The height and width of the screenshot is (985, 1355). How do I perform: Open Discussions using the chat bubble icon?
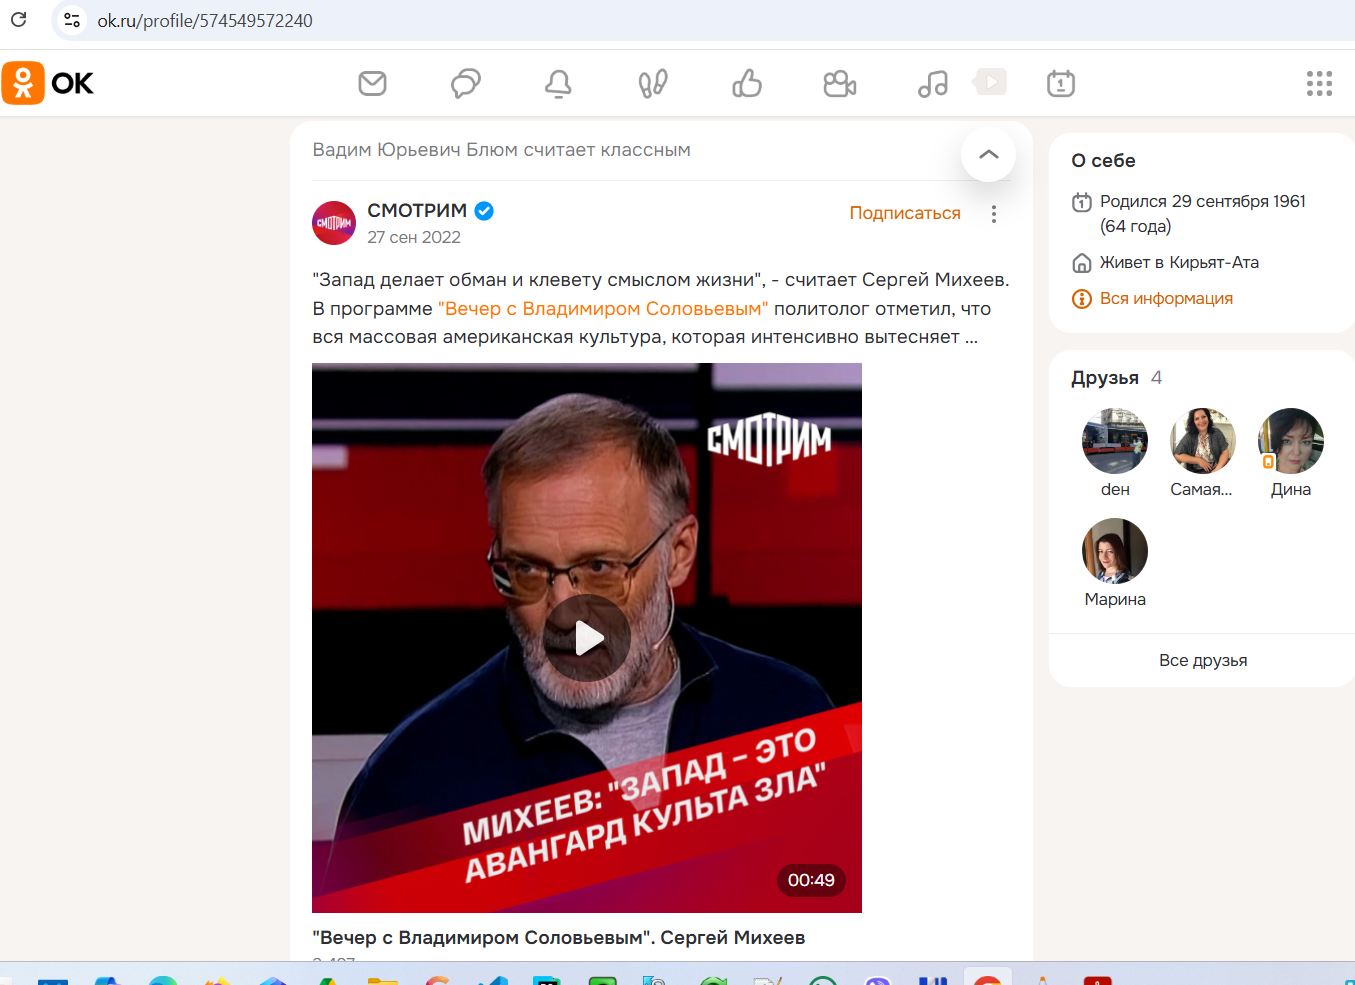(464, 84)
